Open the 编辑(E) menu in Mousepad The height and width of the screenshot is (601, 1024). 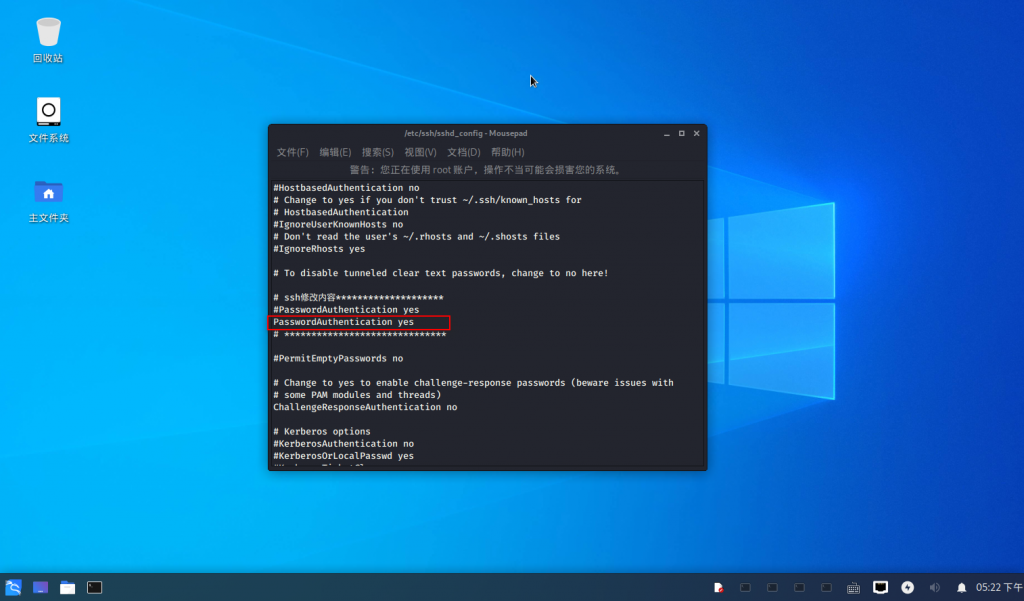[x=335, y=152]
